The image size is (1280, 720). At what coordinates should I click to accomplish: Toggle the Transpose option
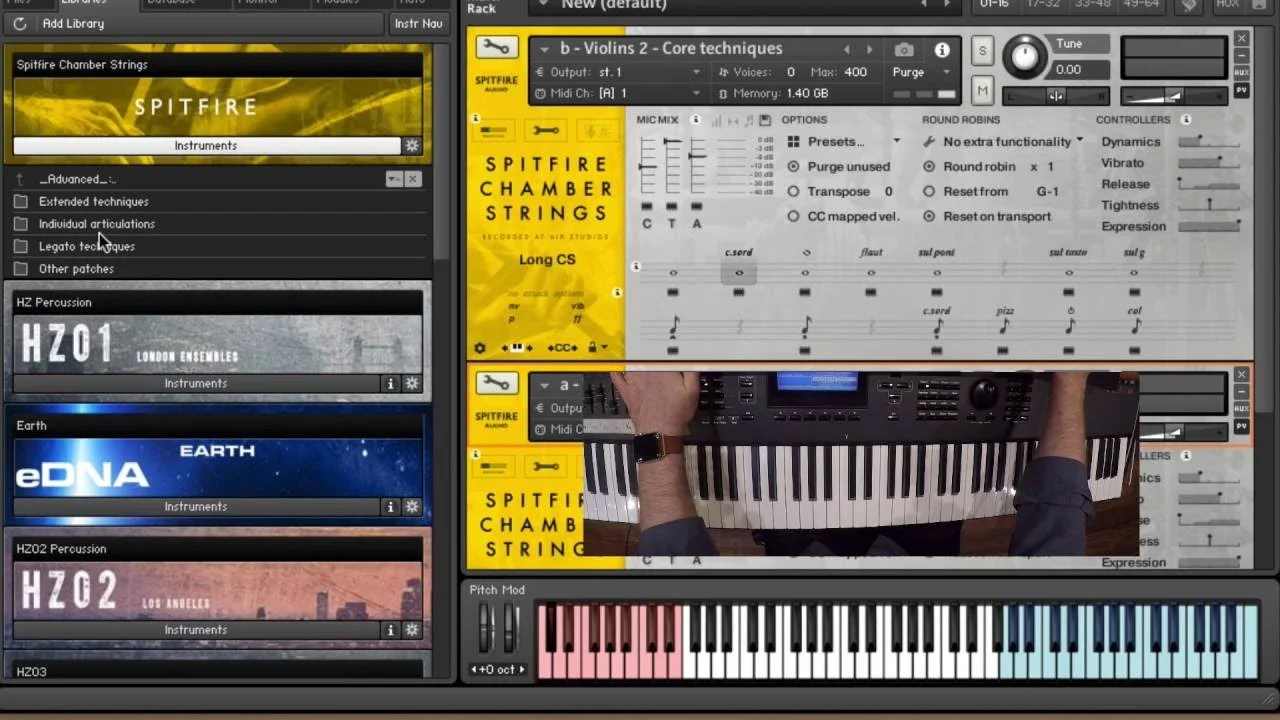click(793, 192)
